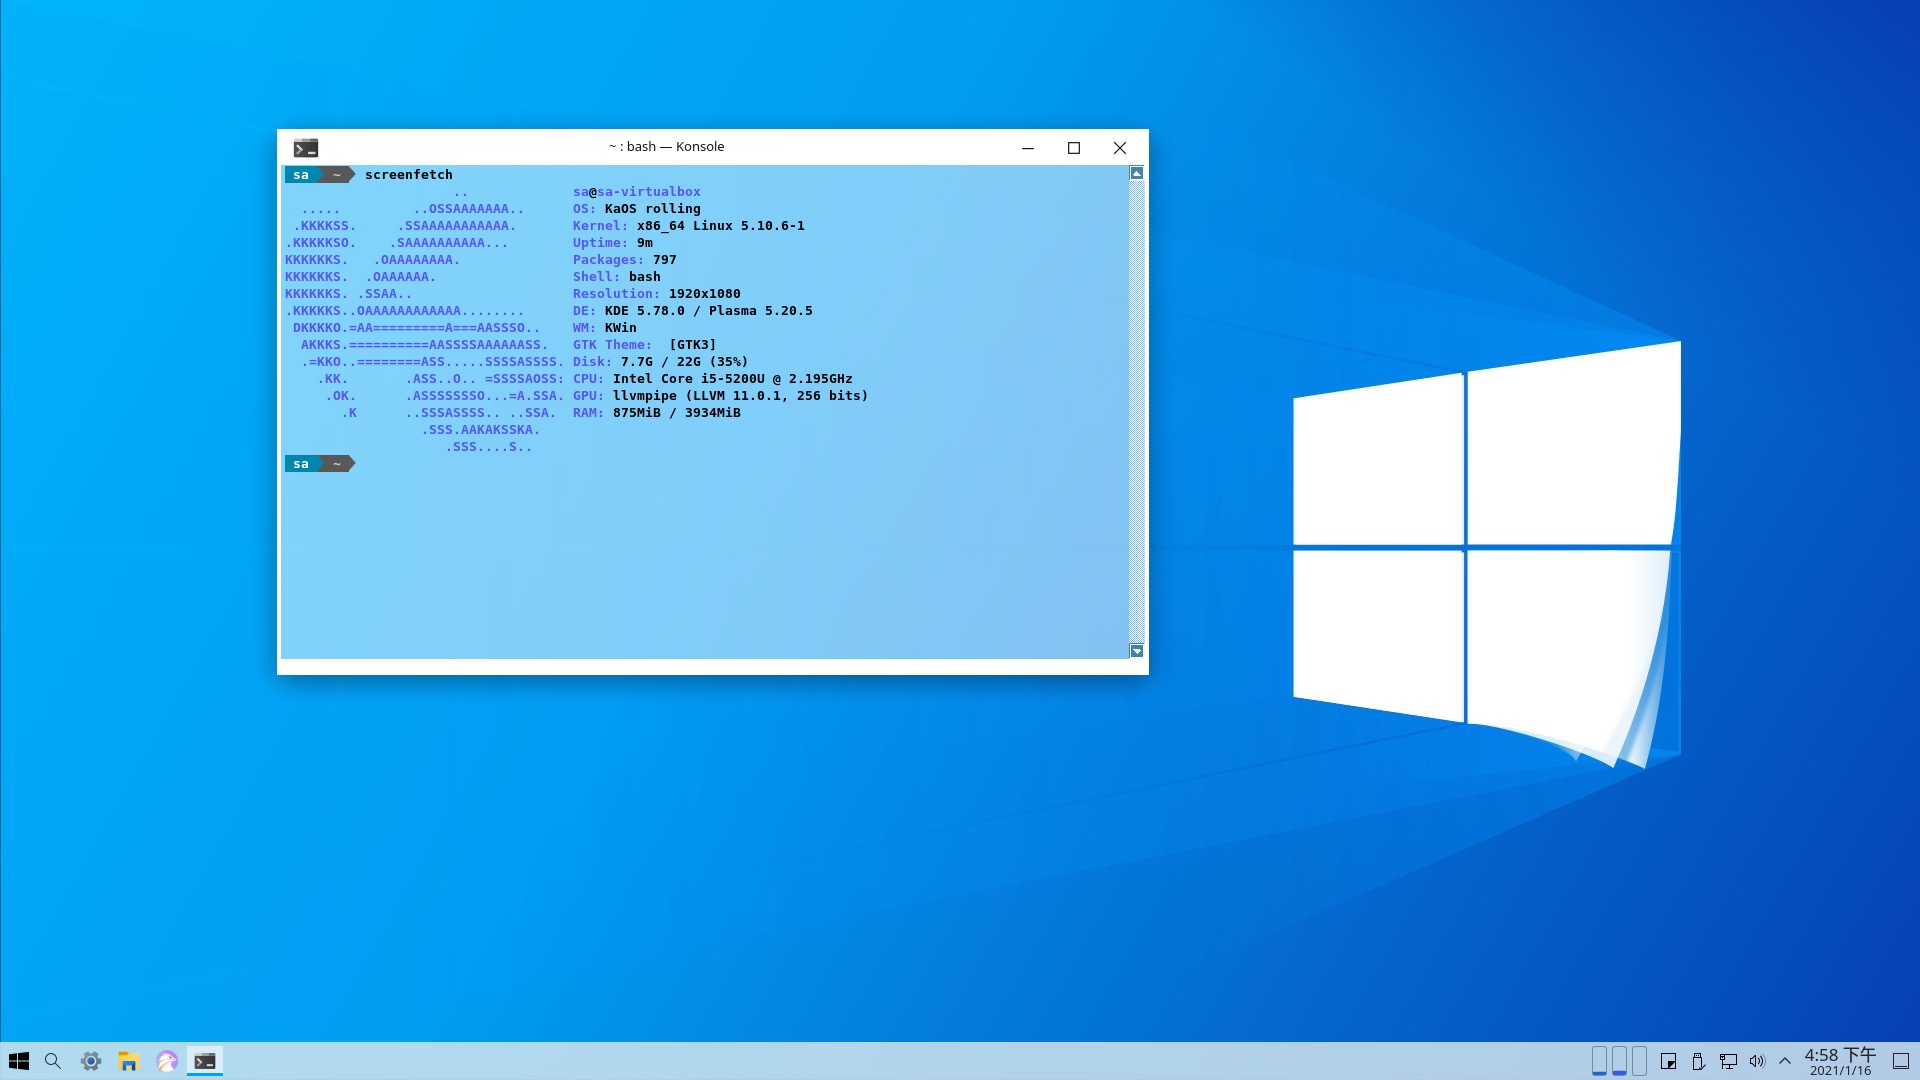Open the Start menu launcher

(18, 1061)
